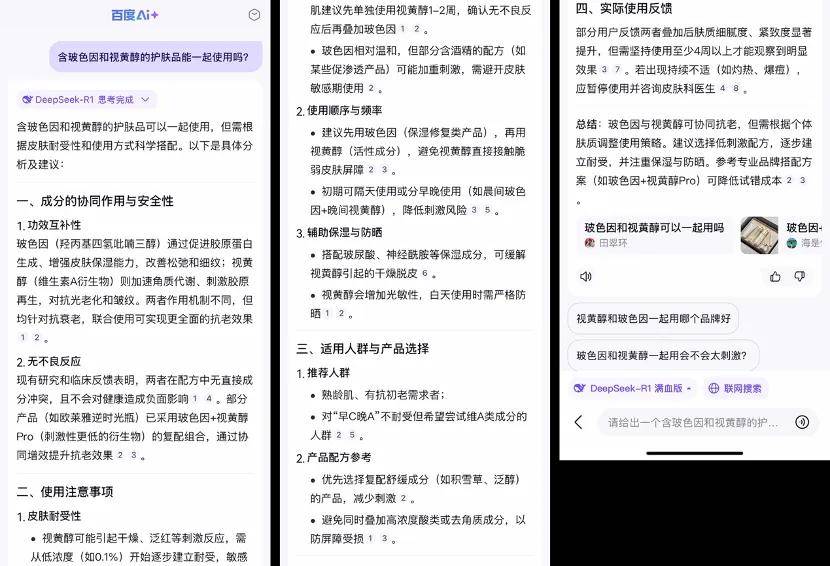Toggle 联网搜索 web search

(735, 388)
